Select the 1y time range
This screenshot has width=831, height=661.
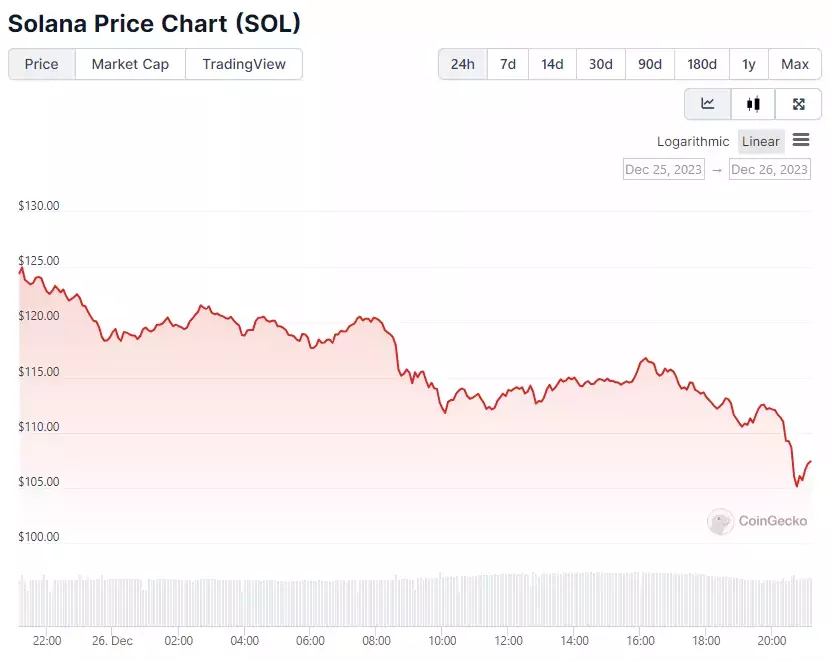click(x=748, y=64)
